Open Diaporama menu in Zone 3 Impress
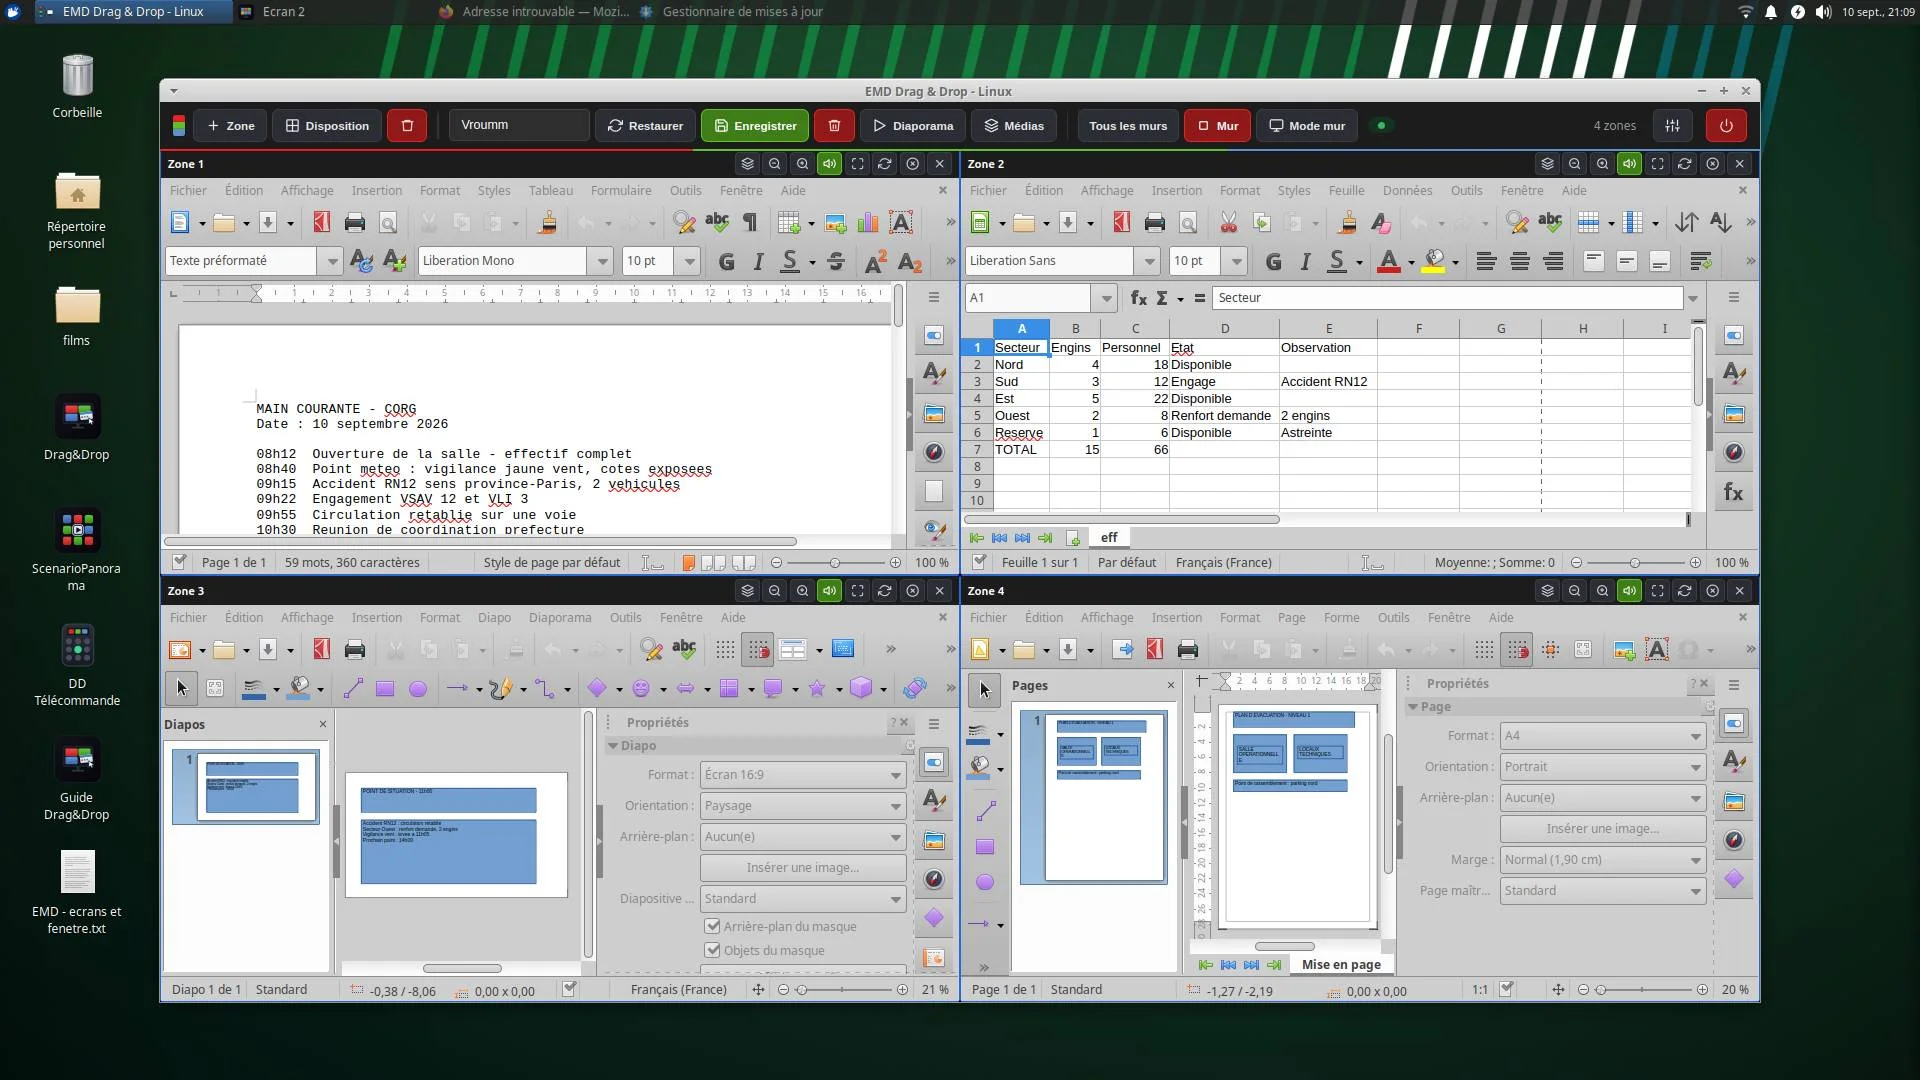The height and width of the screenshot is (1080, 1920). click(560, 618)
